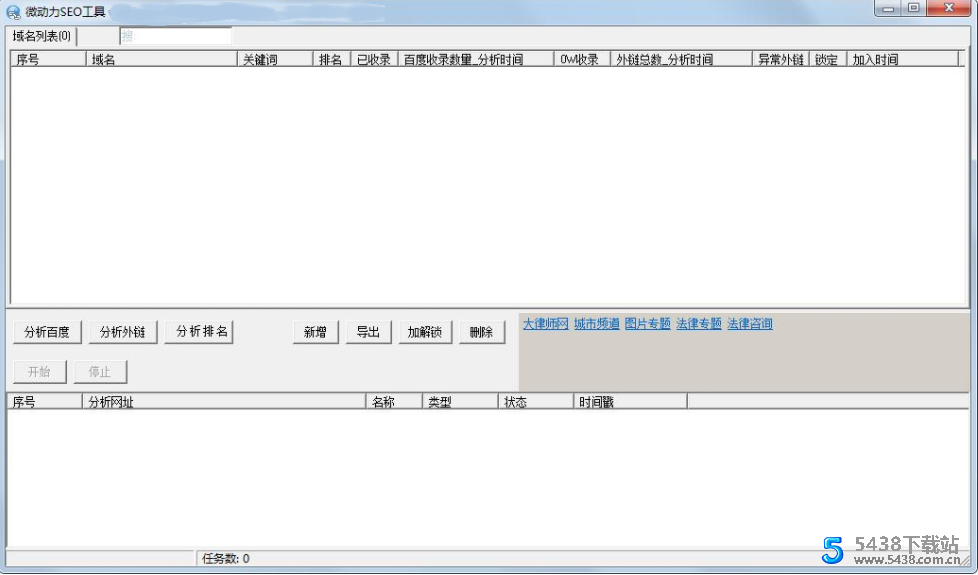Open the 法律专题 link

[699, 324]
